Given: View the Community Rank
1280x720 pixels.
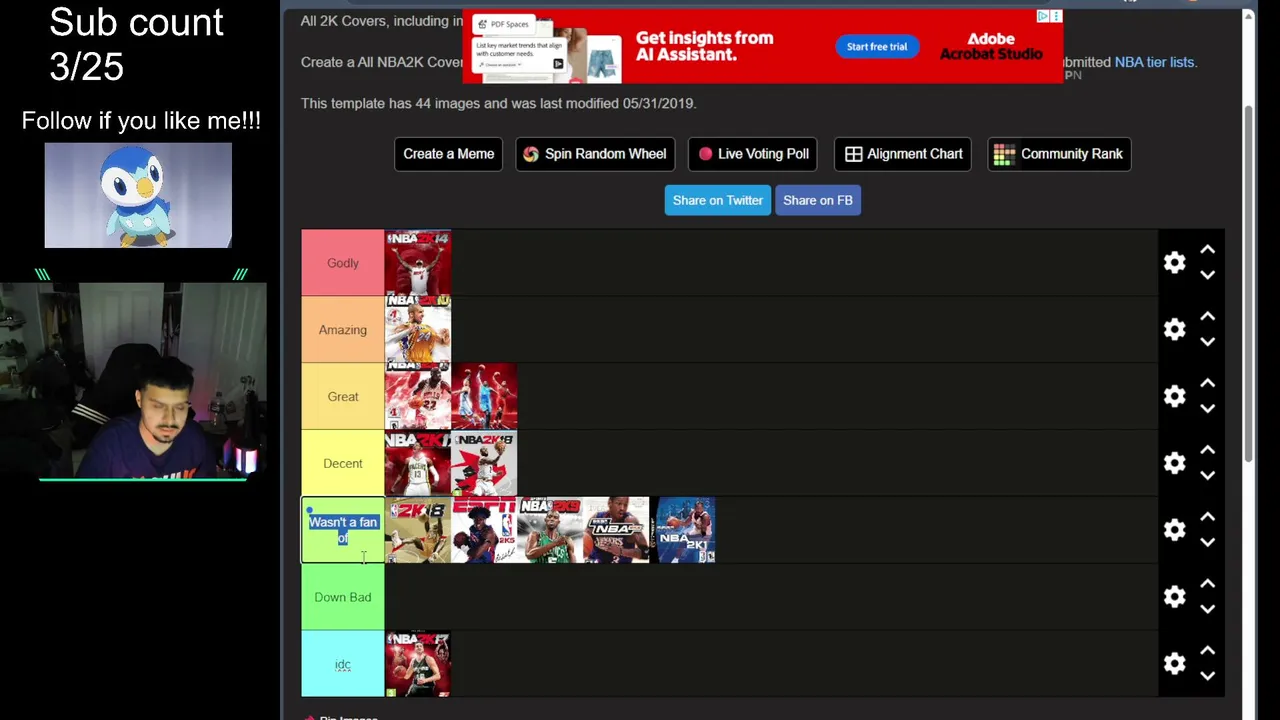Looking at the screenshot, I should (x=1059, y=154).
